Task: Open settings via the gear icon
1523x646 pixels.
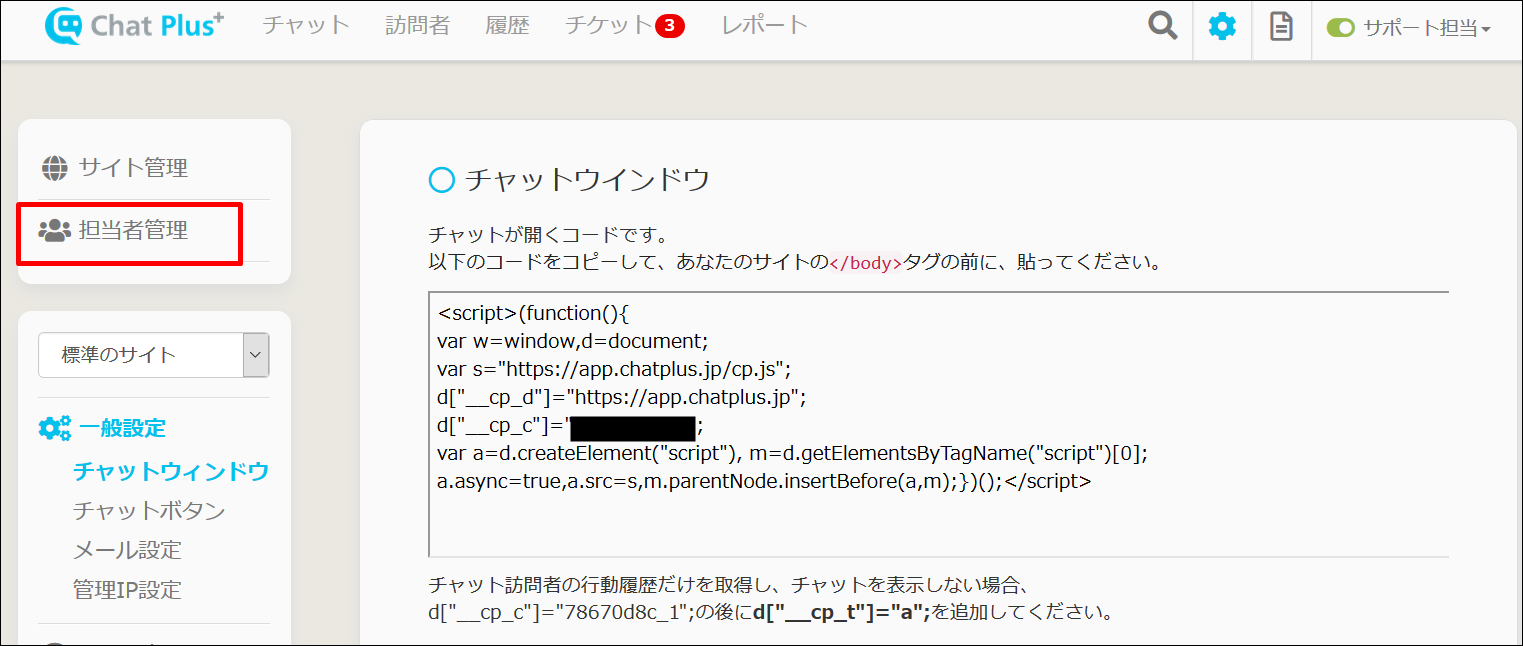Action: 1222,26
